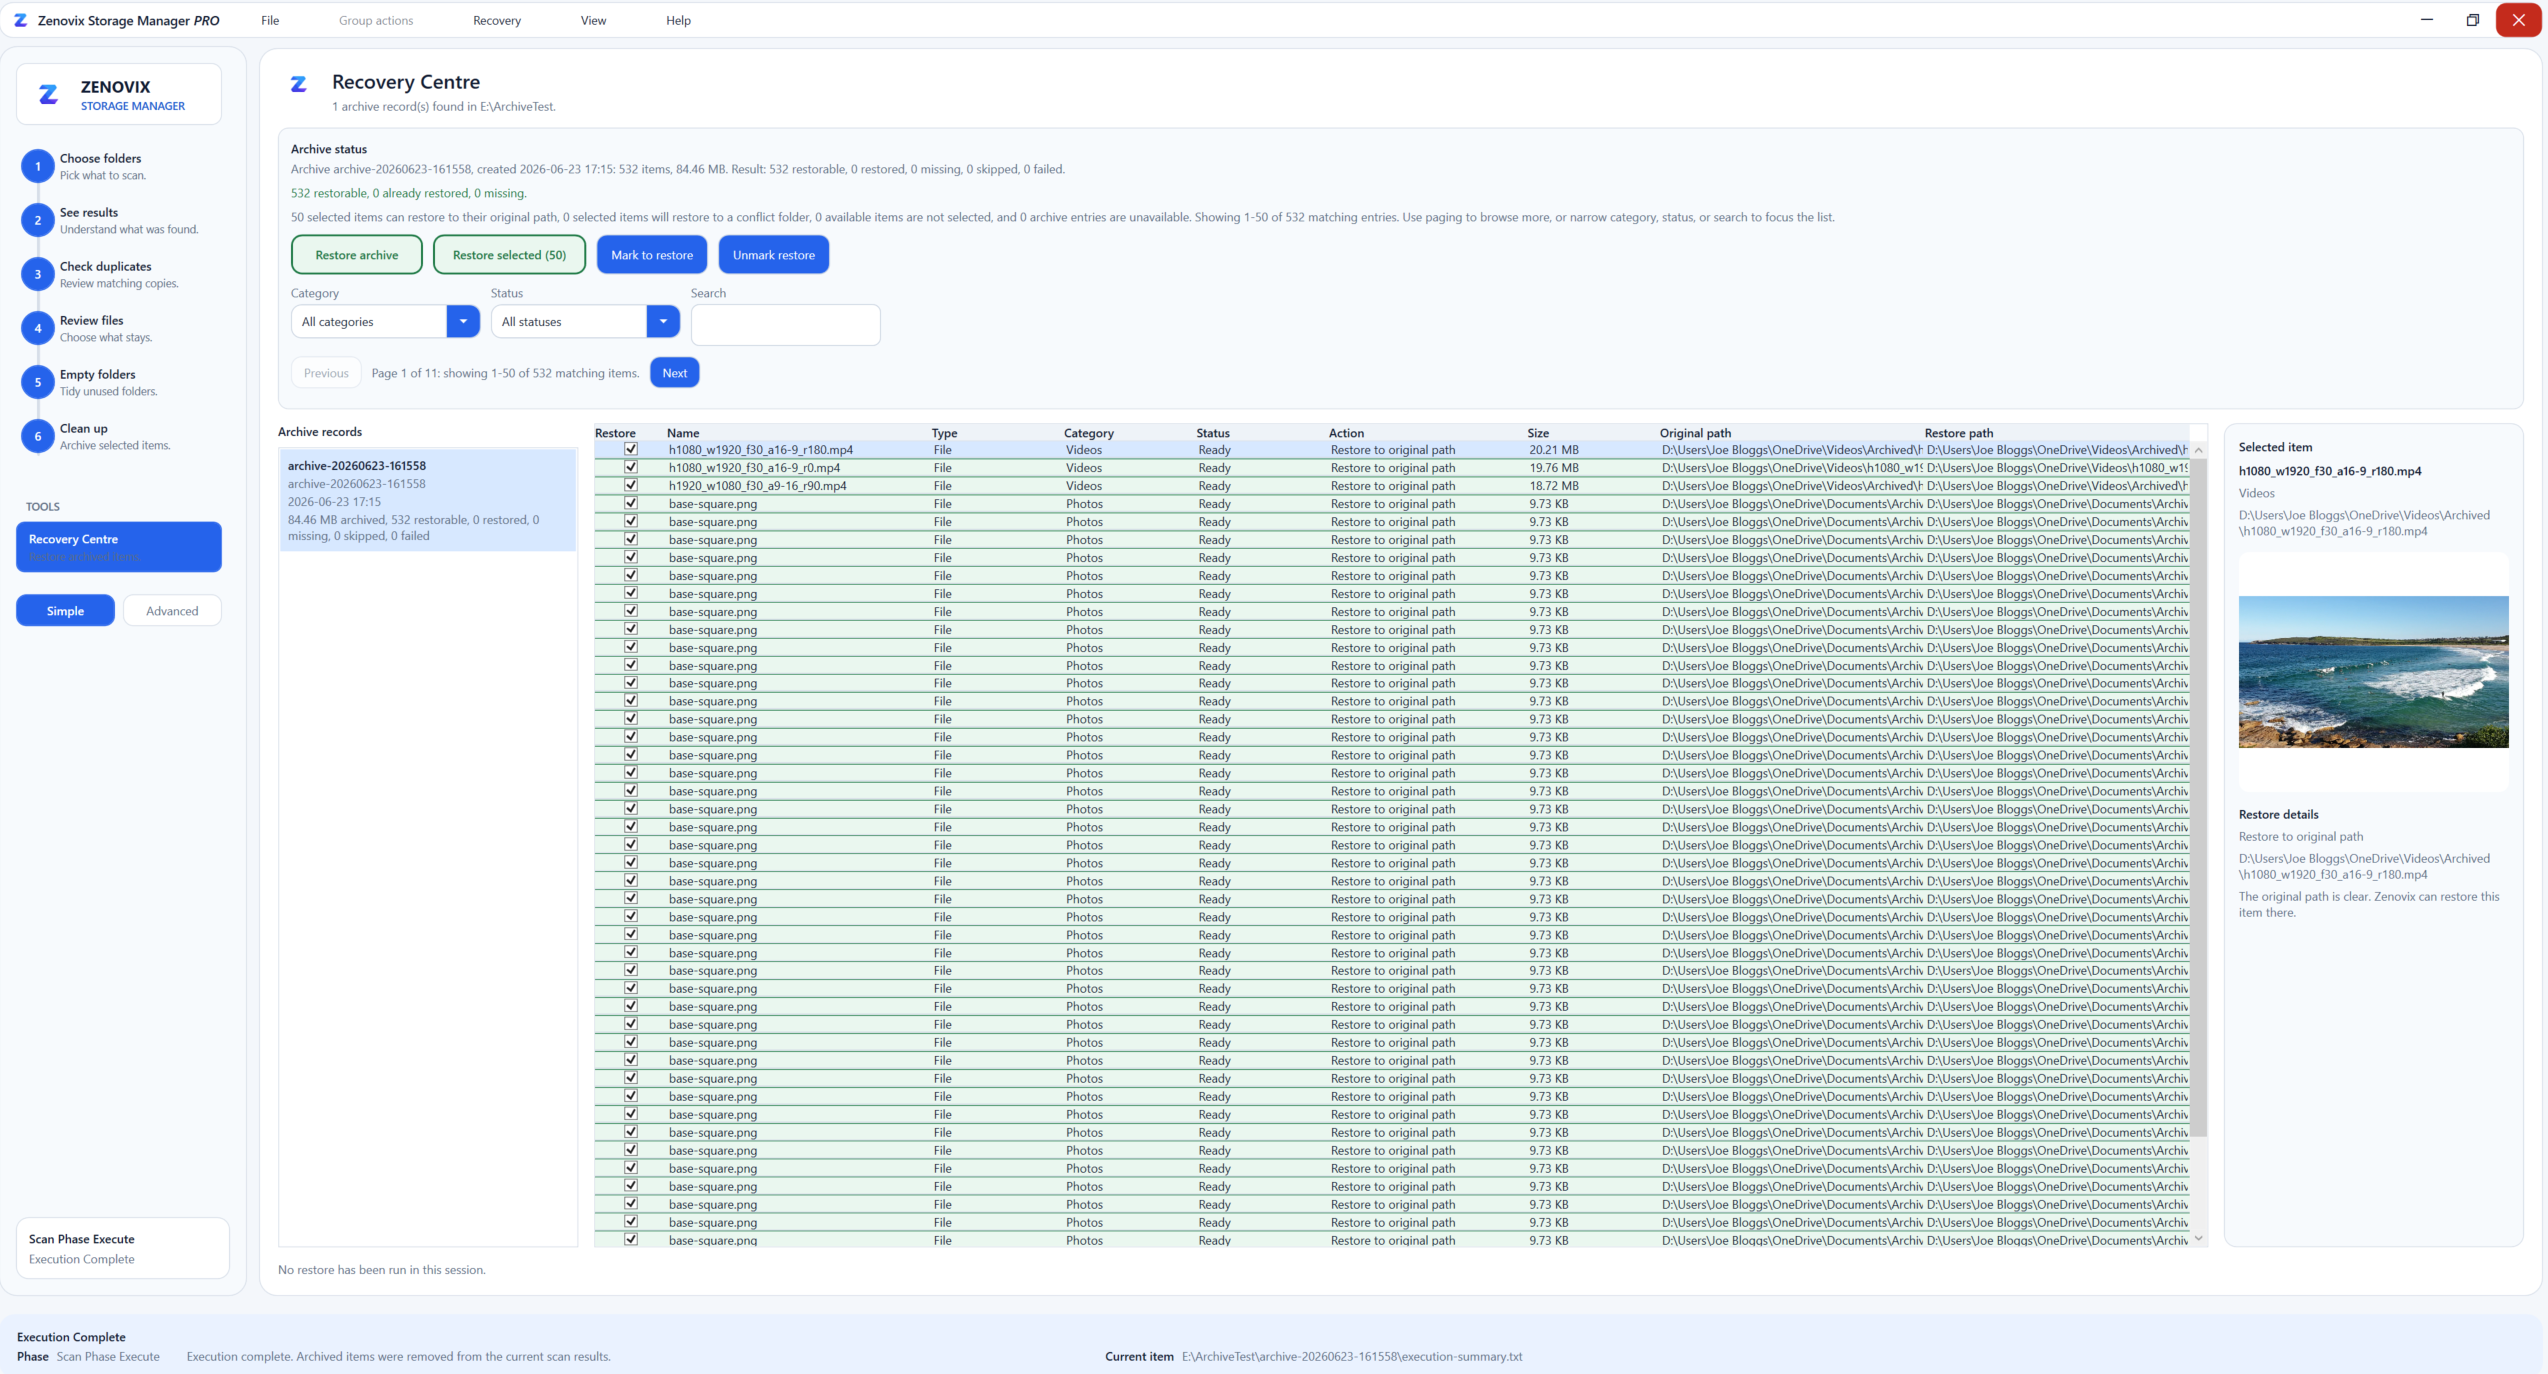Open the Status dropdown arrow
Screen dimensions: 2548x1374
point(663,321)
